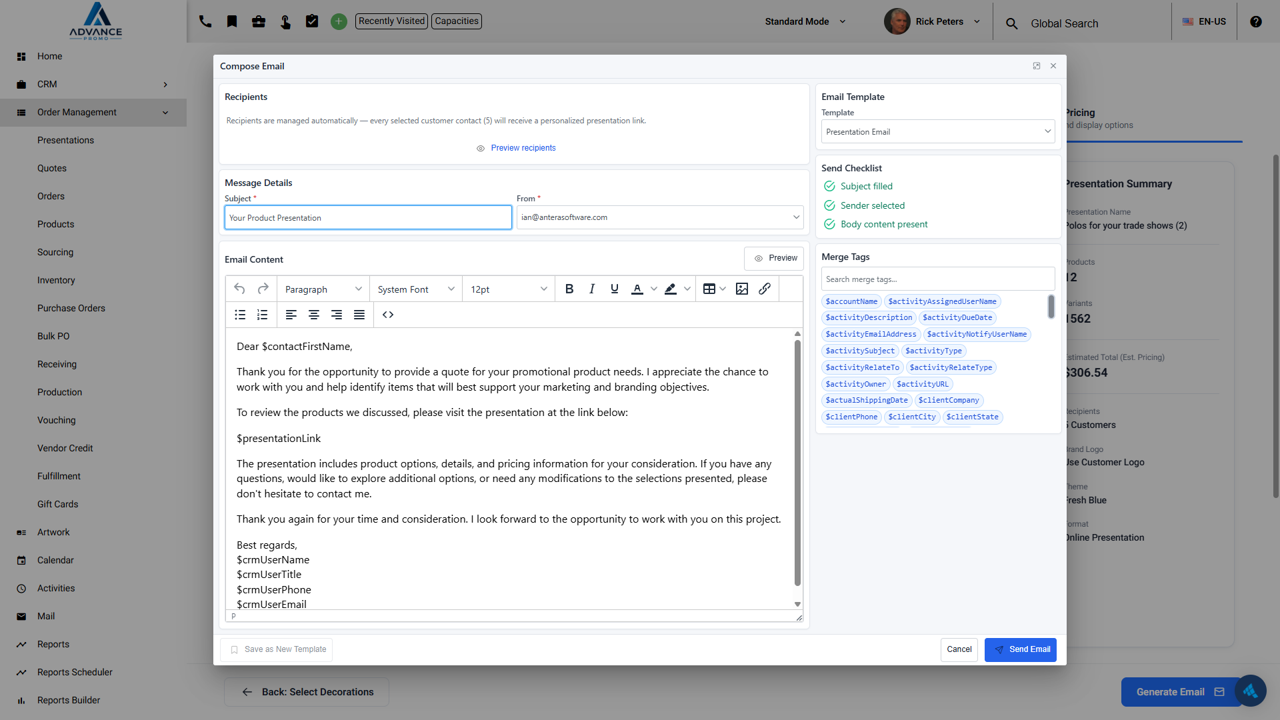Viewport: 1280px width, 720px height.
Task: Click the green plus add icon
Action: click(339, 21)
